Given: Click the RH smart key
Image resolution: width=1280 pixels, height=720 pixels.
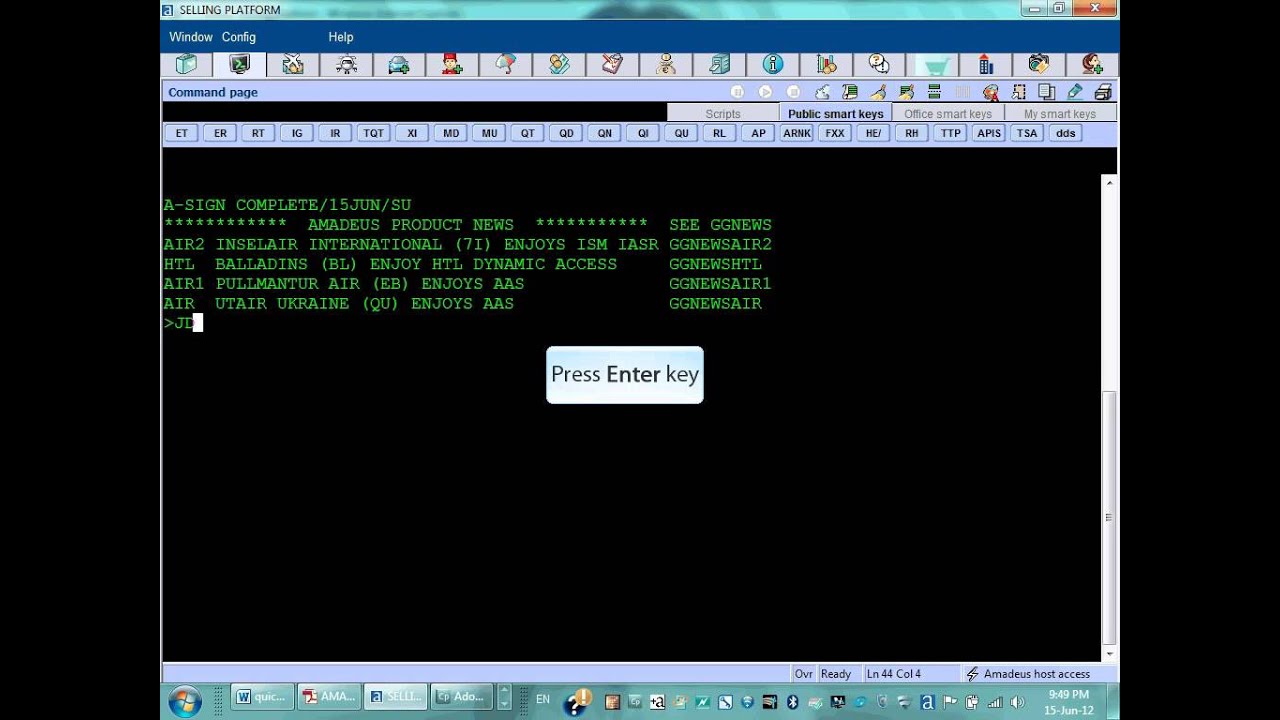Looking at the screenshot, I should tap(911, 133).
